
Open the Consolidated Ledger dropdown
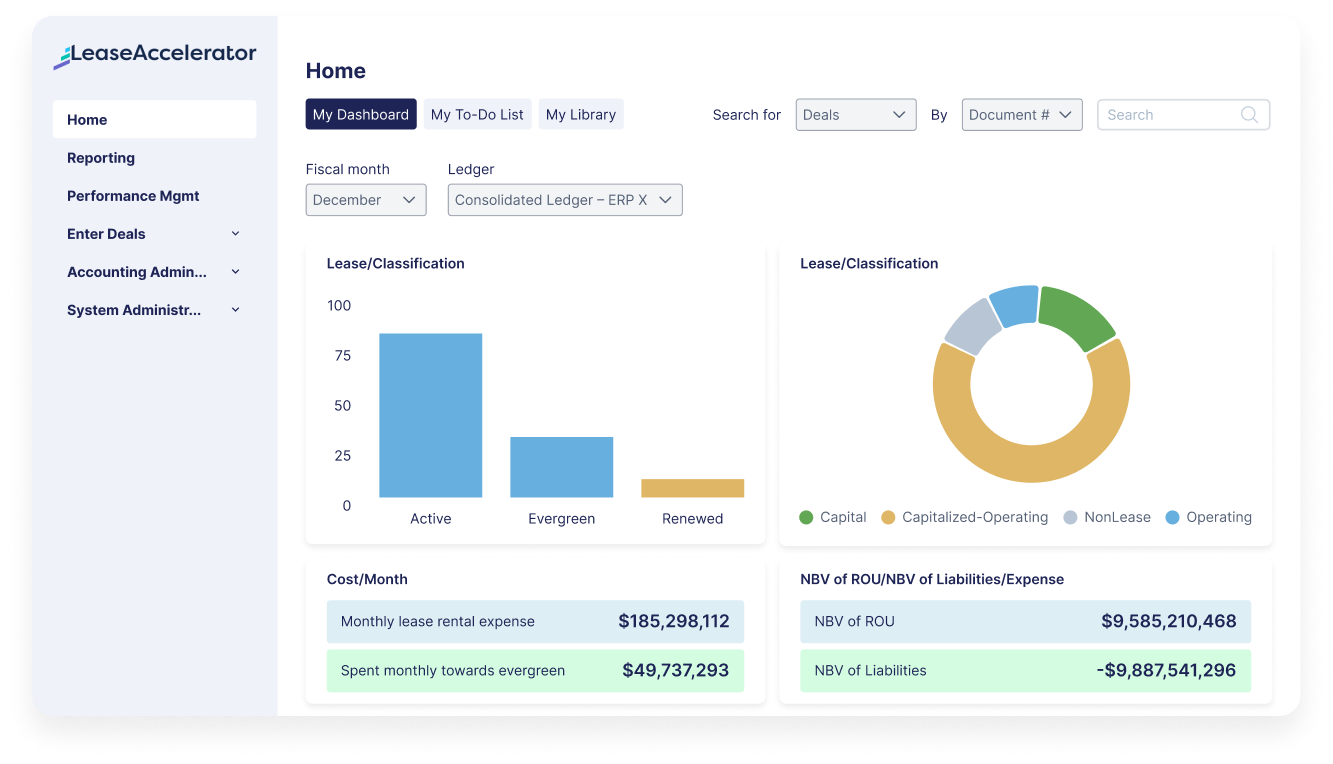(565, 200)
